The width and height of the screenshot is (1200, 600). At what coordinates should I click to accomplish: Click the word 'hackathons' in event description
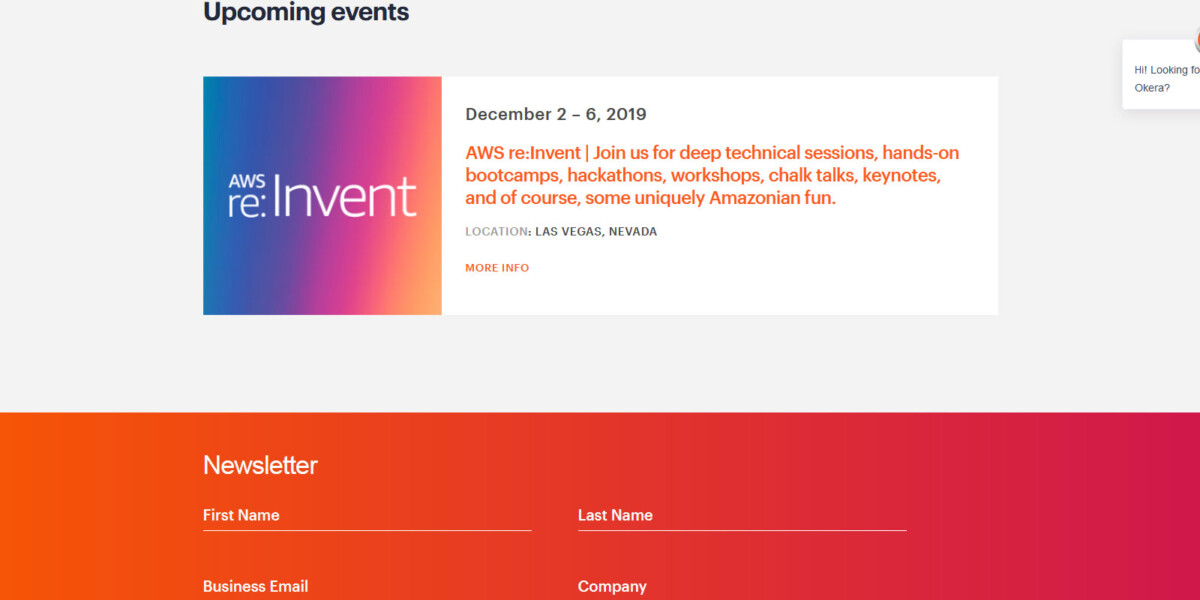pyautogui.click(x=615, y=175)
